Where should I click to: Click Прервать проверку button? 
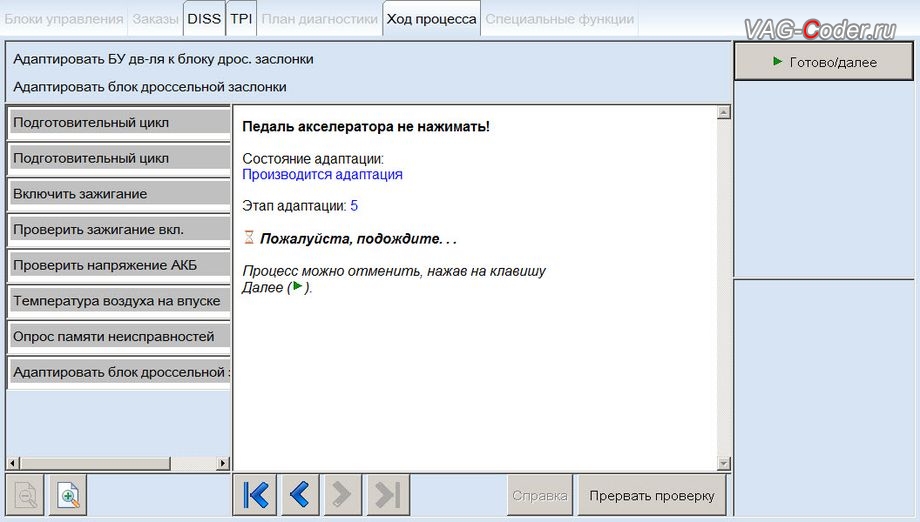652,496
